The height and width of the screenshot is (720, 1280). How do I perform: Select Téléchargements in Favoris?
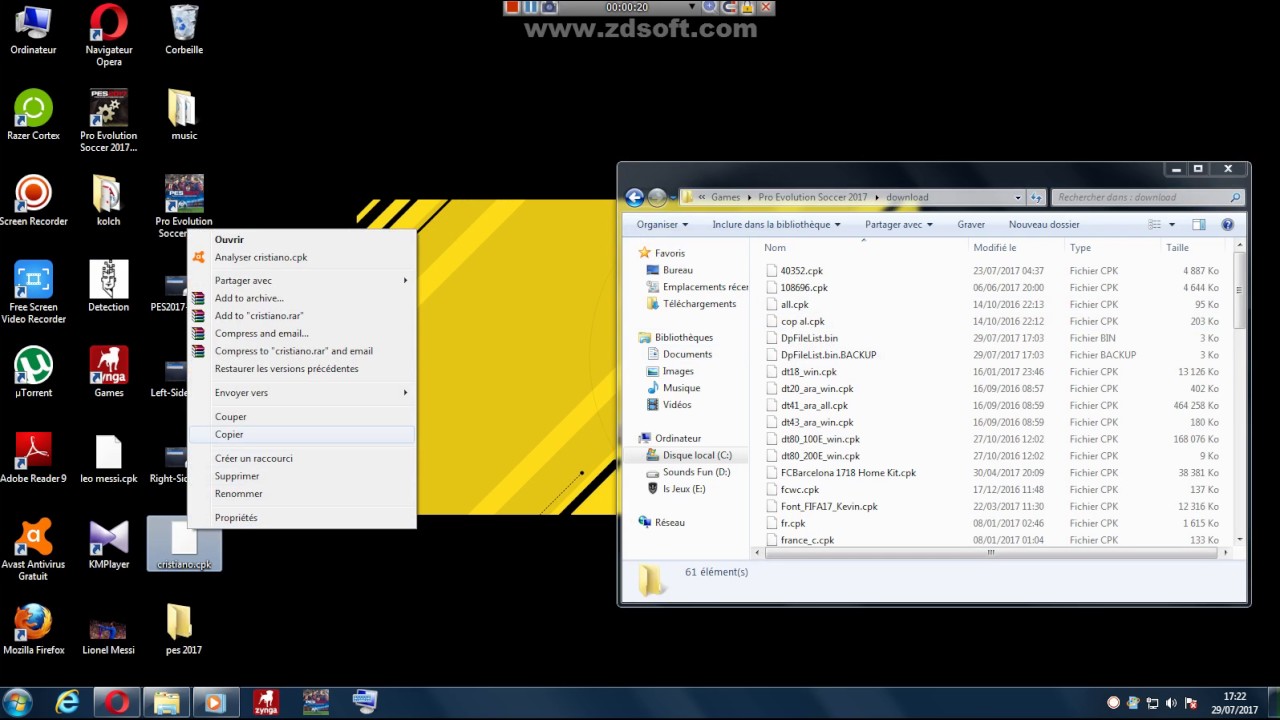[x=691, y=304]
